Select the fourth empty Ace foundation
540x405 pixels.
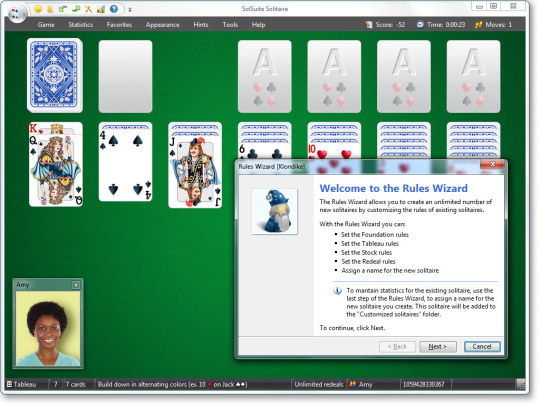473,76
